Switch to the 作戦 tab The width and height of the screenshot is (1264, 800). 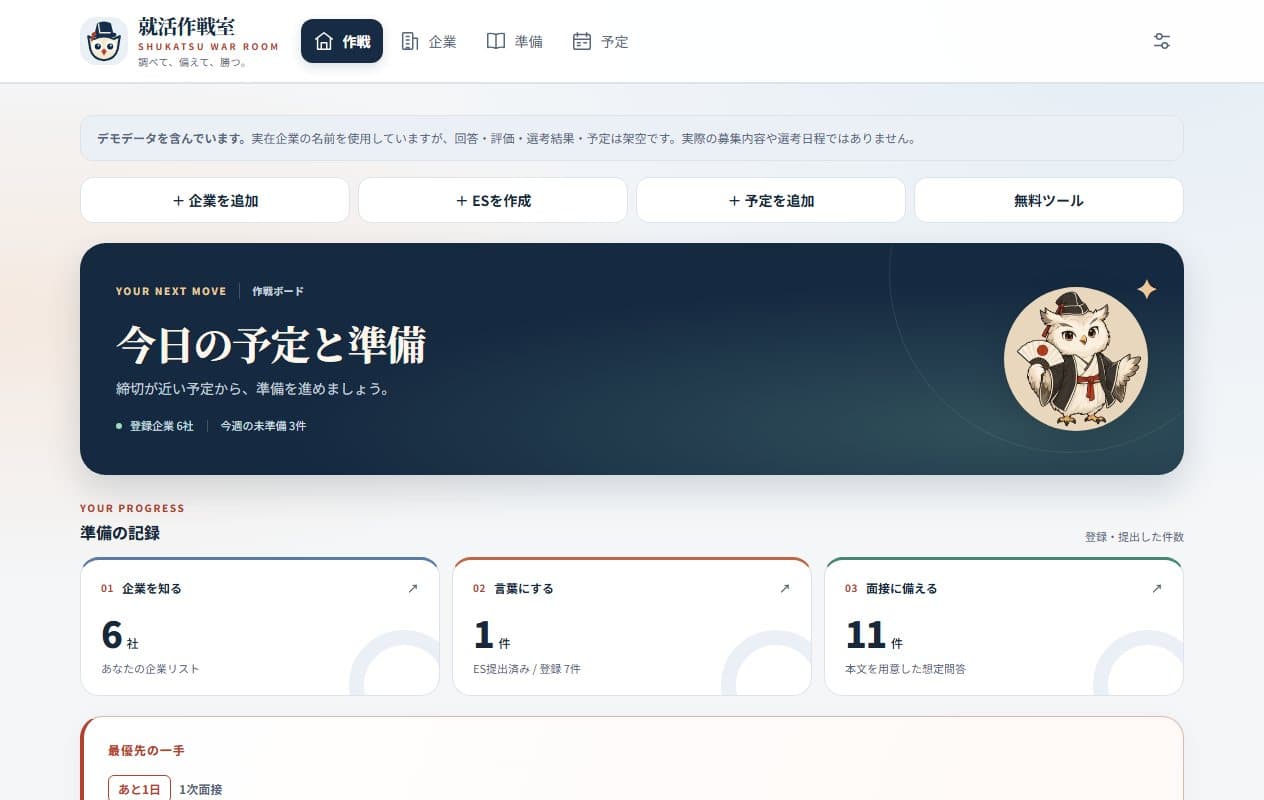point(342,41)
